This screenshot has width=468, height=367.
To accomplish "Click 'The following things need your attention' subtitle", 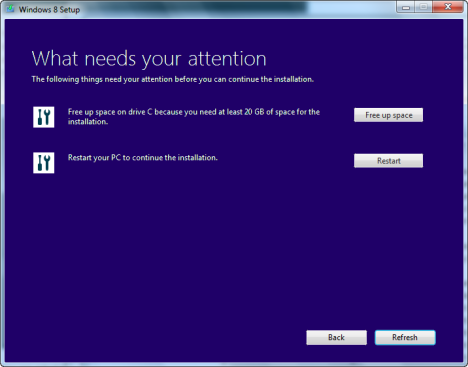I will click(173, 79).
